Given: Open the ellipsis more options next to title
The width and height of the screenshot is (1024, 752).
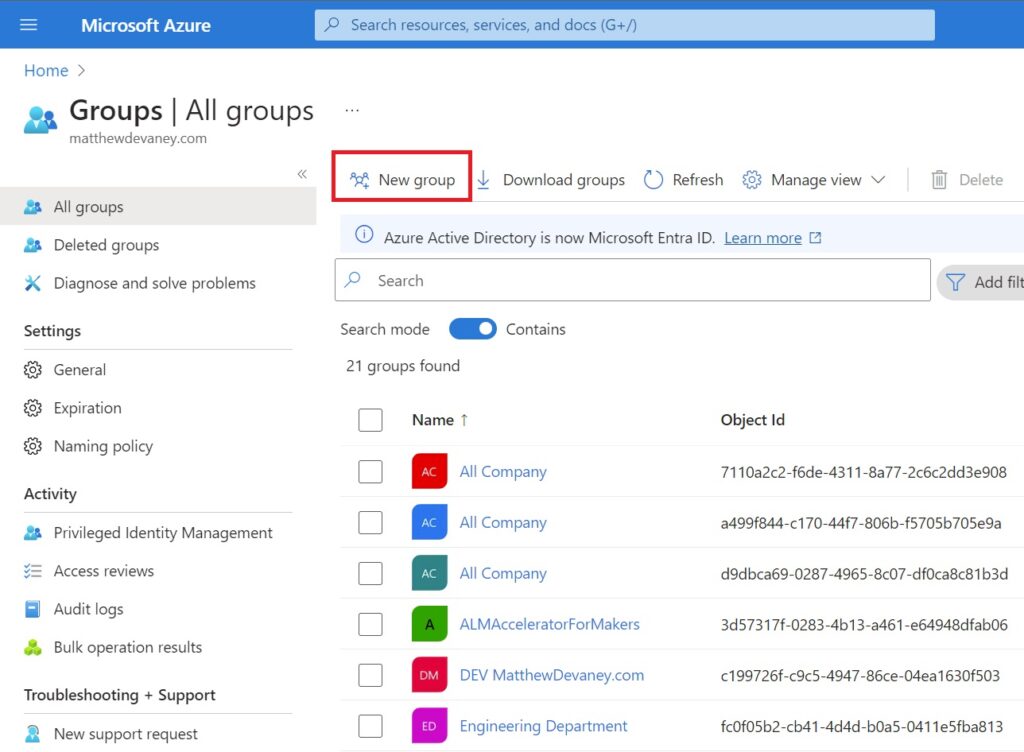Looking at the screenshot, I should click(352, 110).
